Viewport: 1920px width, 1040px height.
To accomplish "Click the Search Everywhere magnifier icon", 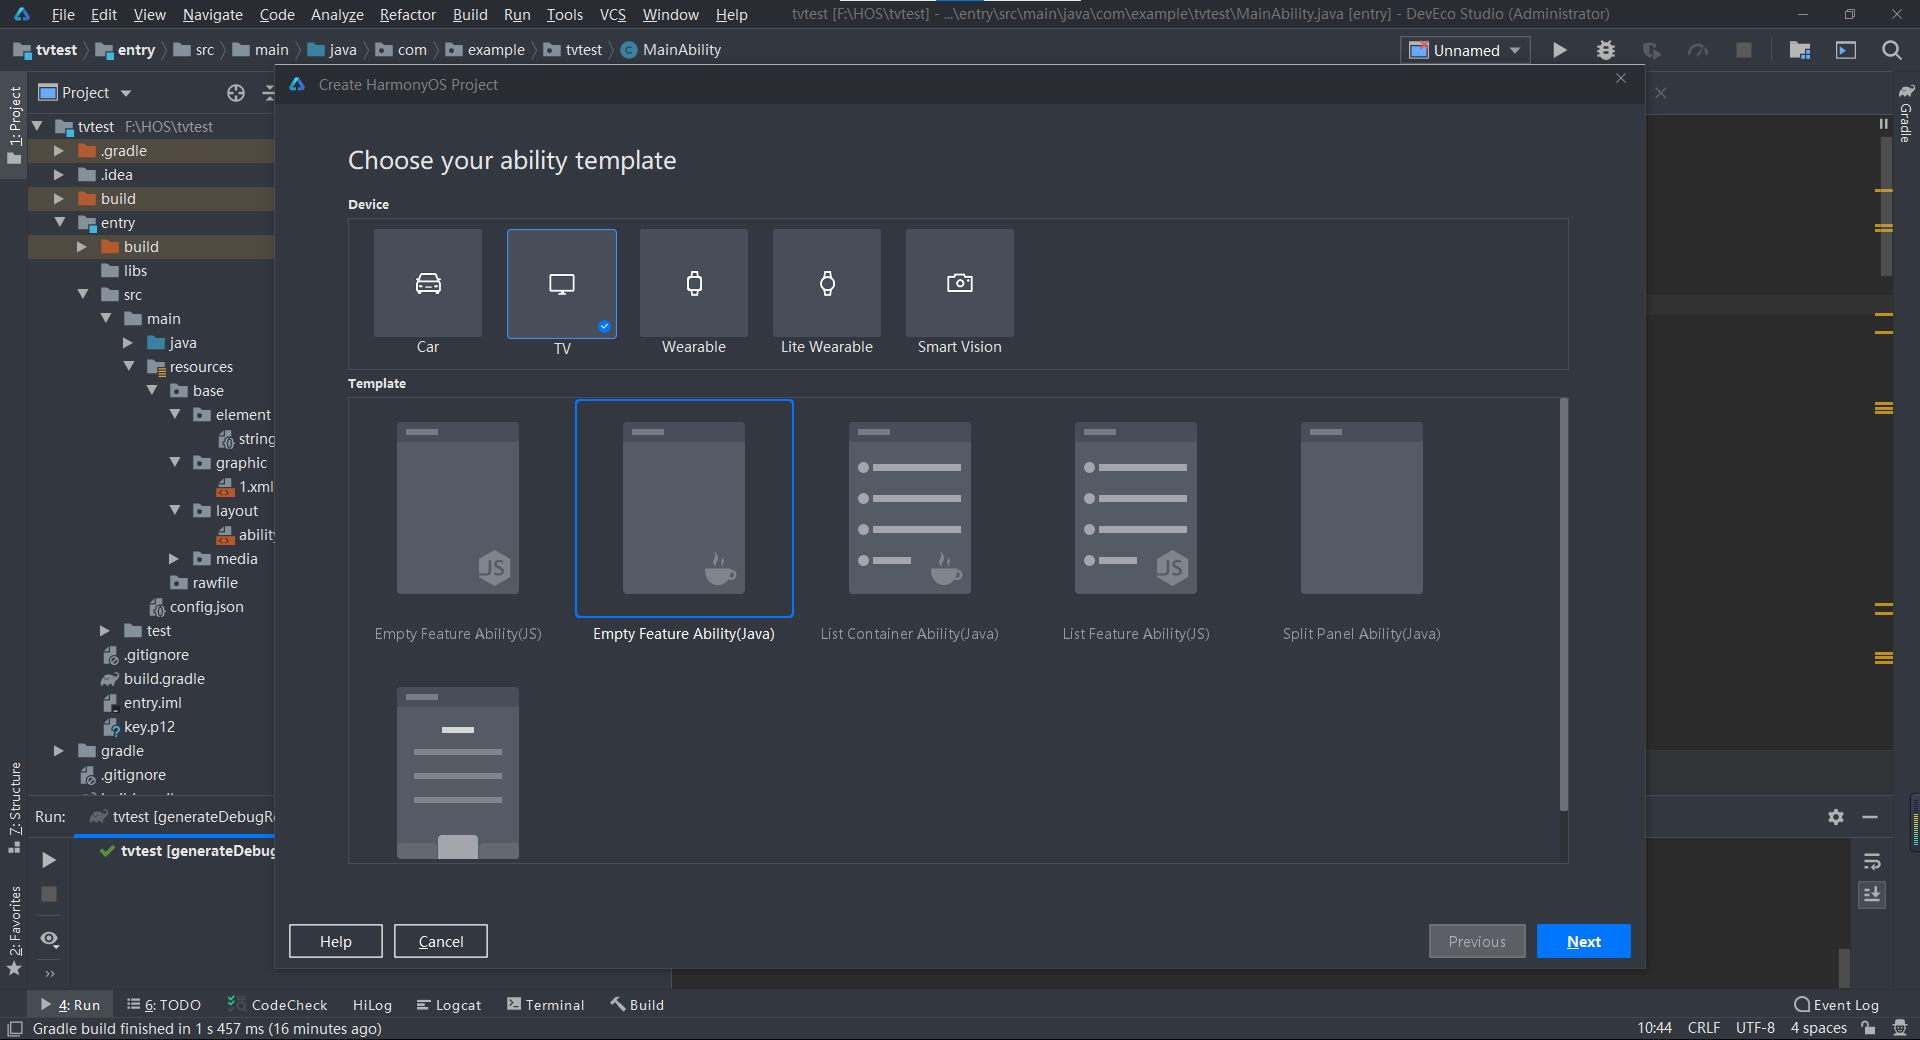I will (1892, 50).
